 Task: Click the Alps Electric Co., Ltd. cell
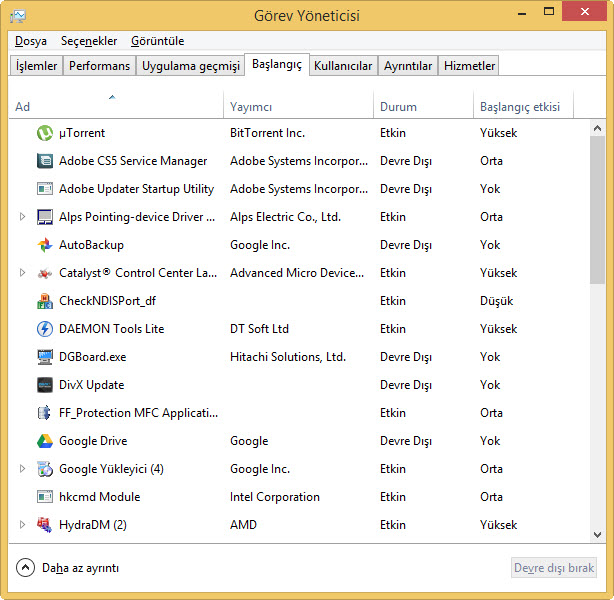click(285, 217)
